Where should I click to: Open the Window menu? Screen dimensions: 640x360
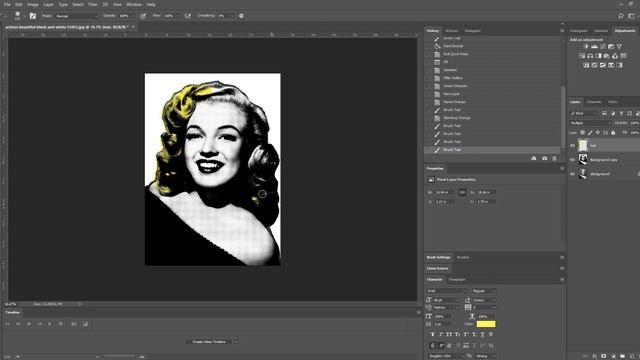point(134,4)
